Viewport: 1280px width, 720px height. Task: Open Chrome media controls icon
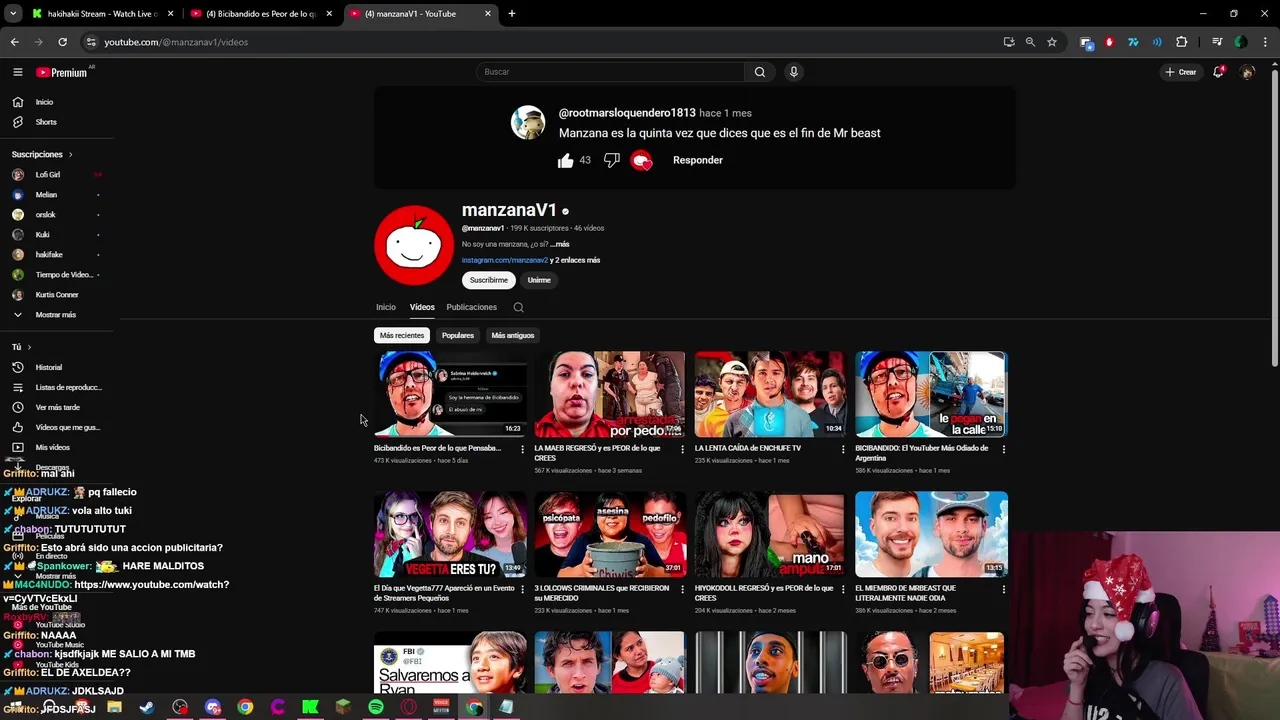click(x=1217, y=42)
